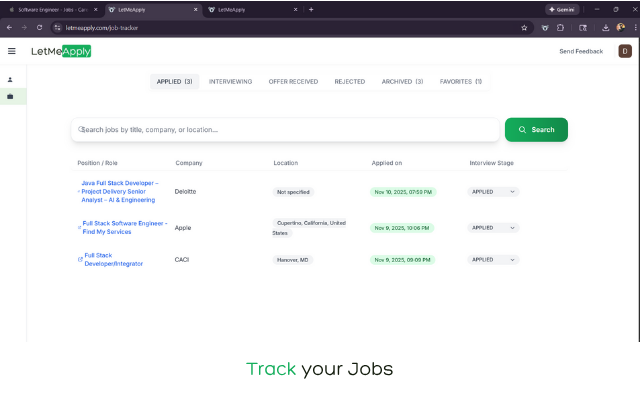Click the Deloitte company cell
Screen dimensions: 640x400
point(185,191)
